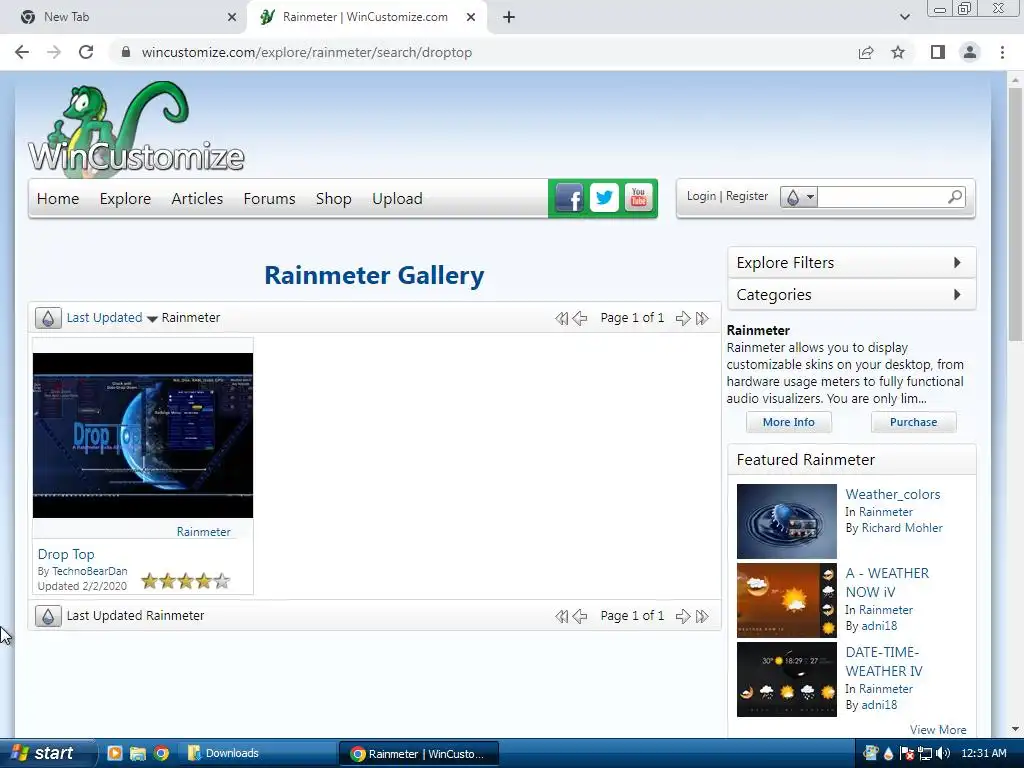This screenshot has width=1024, height=768.
Task: Click the browser back arrow
Action: click(x=22, y=52)
